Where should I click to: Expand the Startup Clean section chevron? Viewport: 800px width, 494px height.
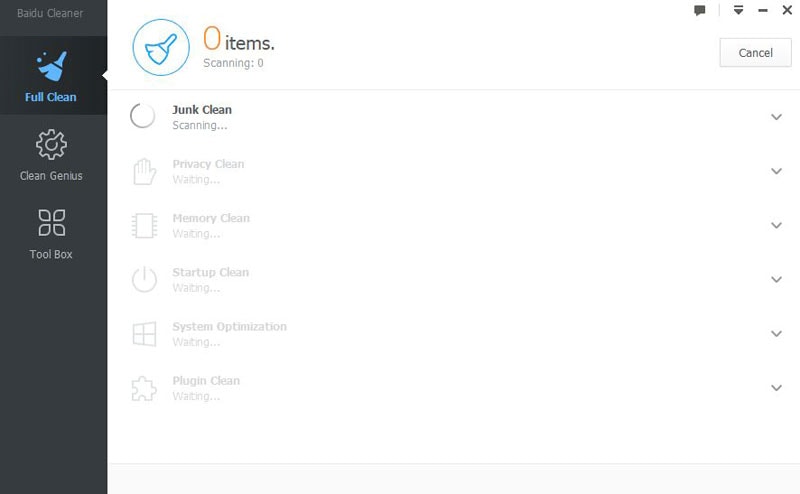pyautogui.click(x=776, y=279)
